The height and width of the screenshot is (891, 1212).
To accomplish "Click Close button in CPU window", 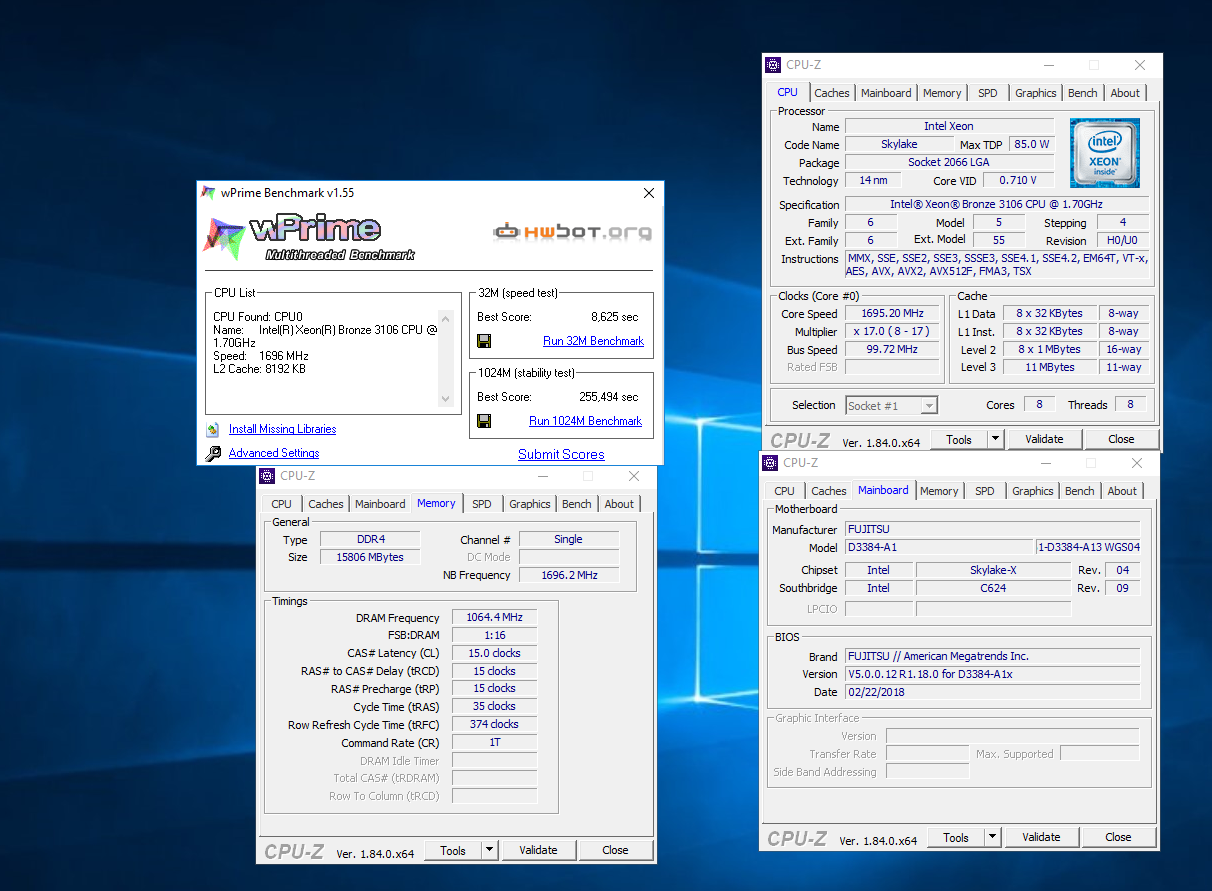I will pyautogui.click(x=1121, y=439).
